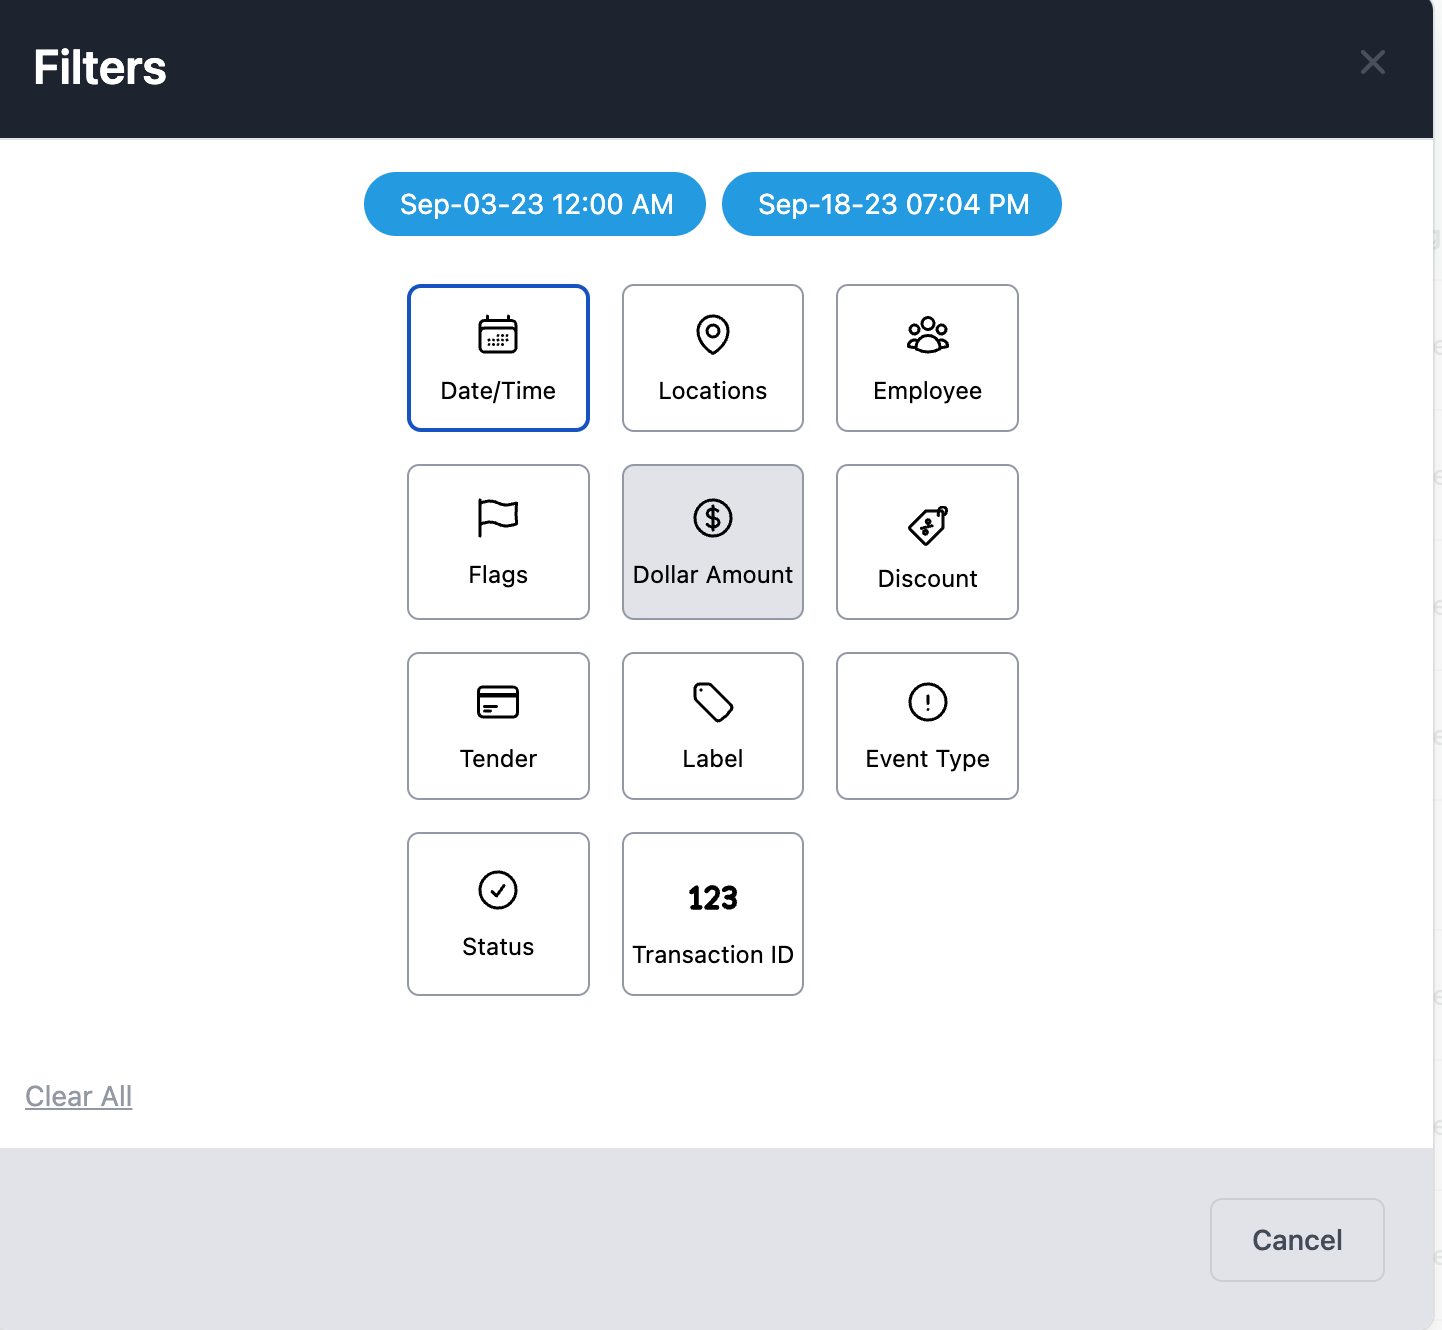Screen dimensions: 1442x1330
Task: Click the calendar icon for Date/Time filter
Action: (x=498, y=335)
